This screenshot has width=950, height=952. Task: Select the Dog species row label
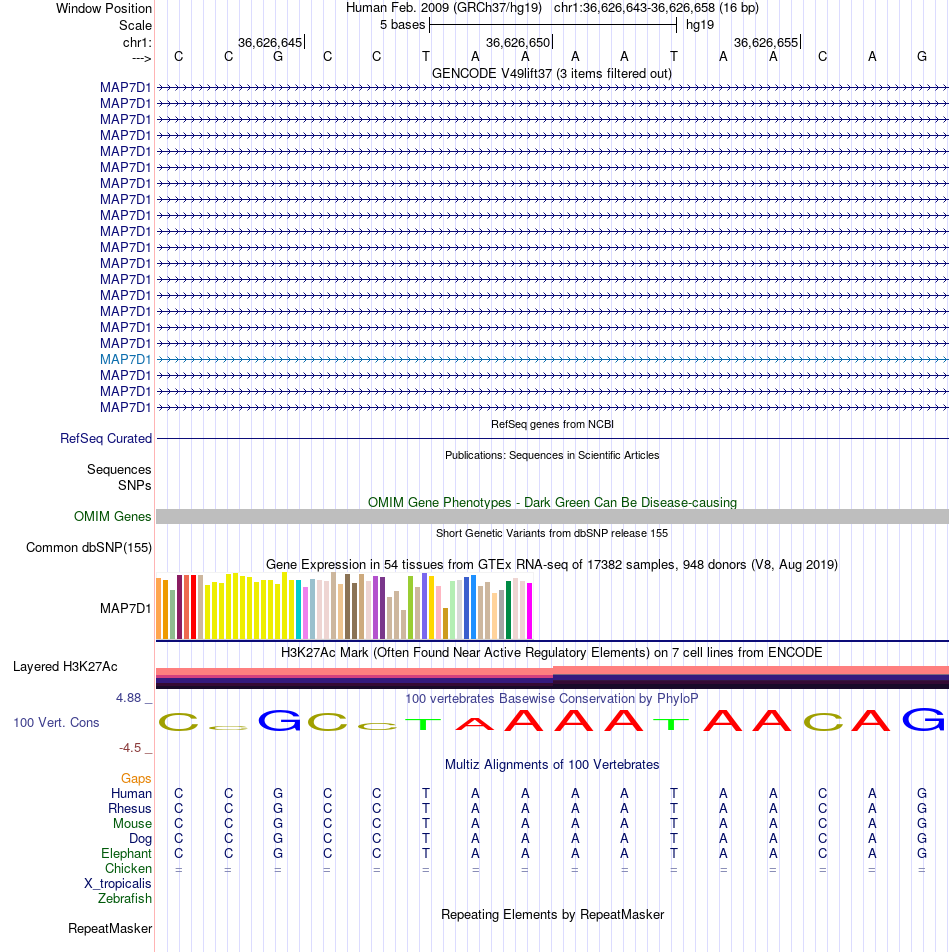tap(140, 838)
